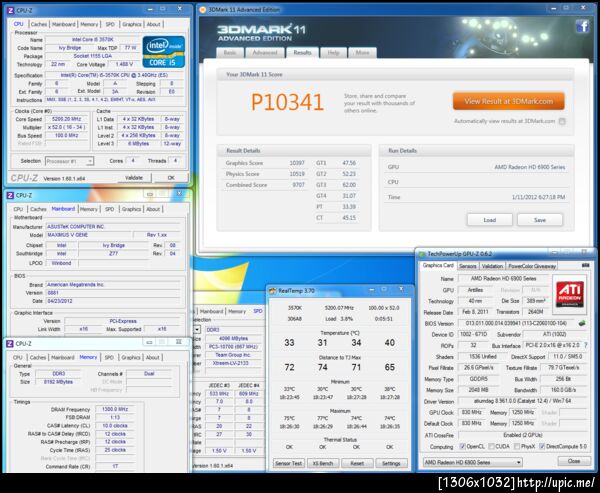Screen dimensions: 600x493
Task: Toggle the PhysX checkbox in GPU-Z
Action: tap(517, 446)
